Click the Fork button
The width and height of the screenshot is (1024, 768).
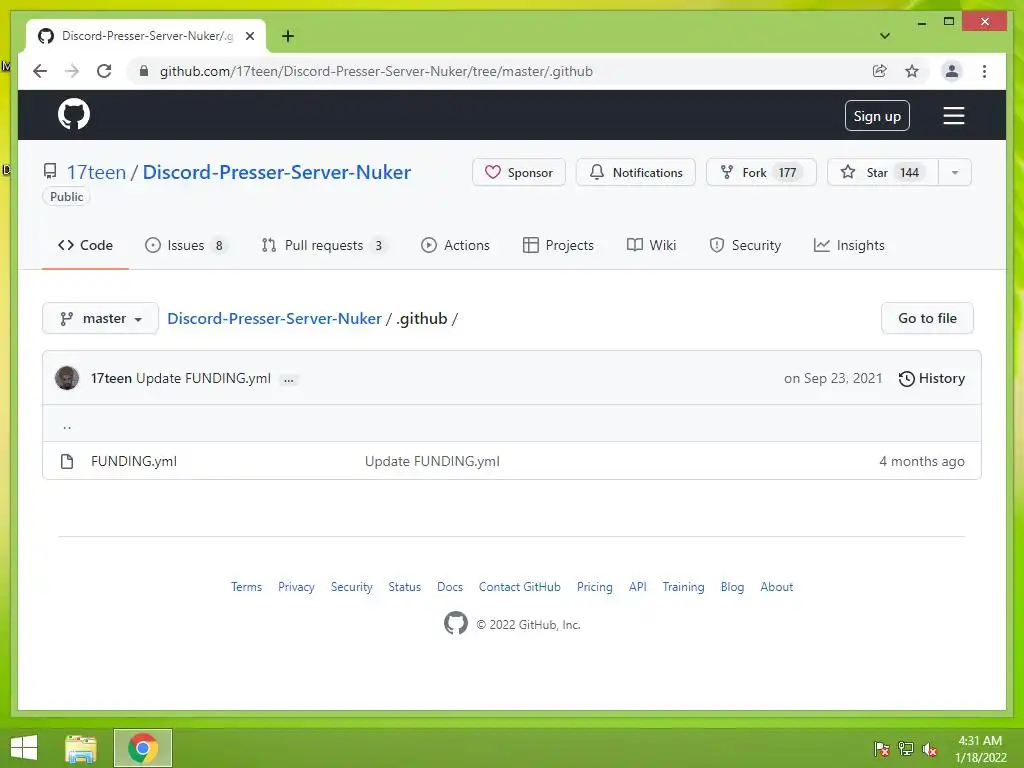tap(761, 172)
